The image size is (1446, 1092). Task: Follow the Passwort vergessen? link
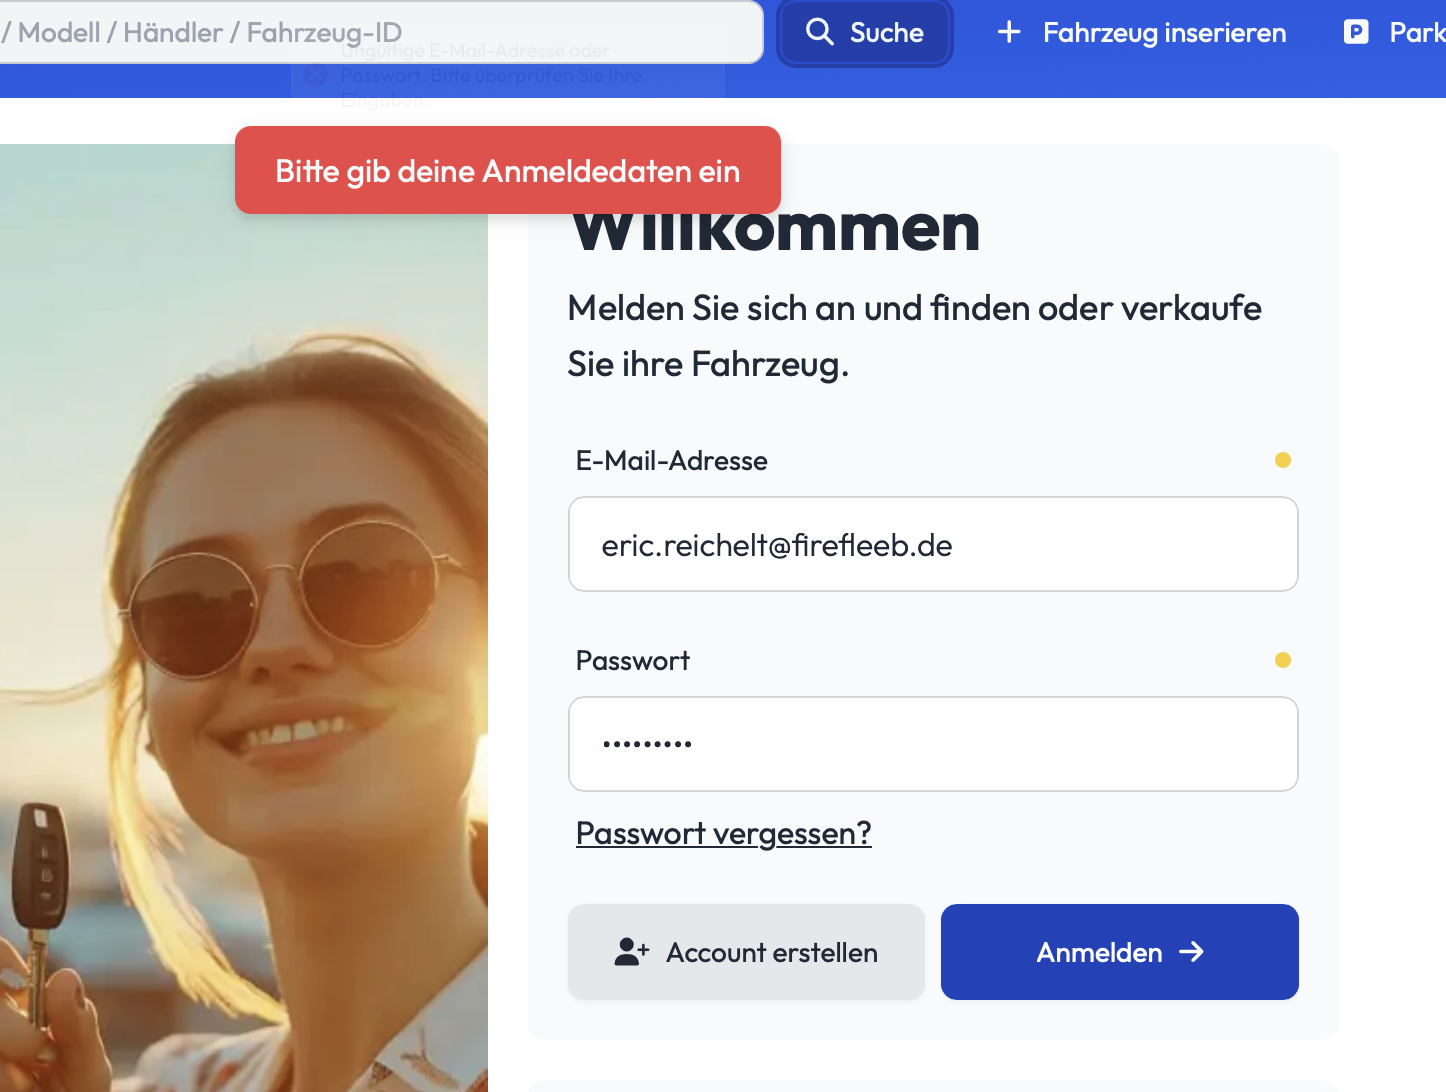pyautogui.click(x=723, y=833)
